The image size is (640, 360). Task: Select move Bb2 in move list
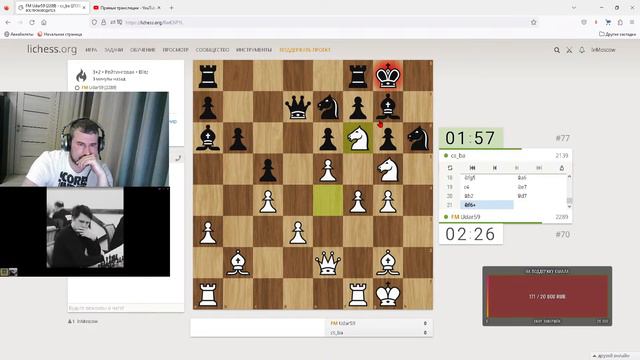coord(469,196)
